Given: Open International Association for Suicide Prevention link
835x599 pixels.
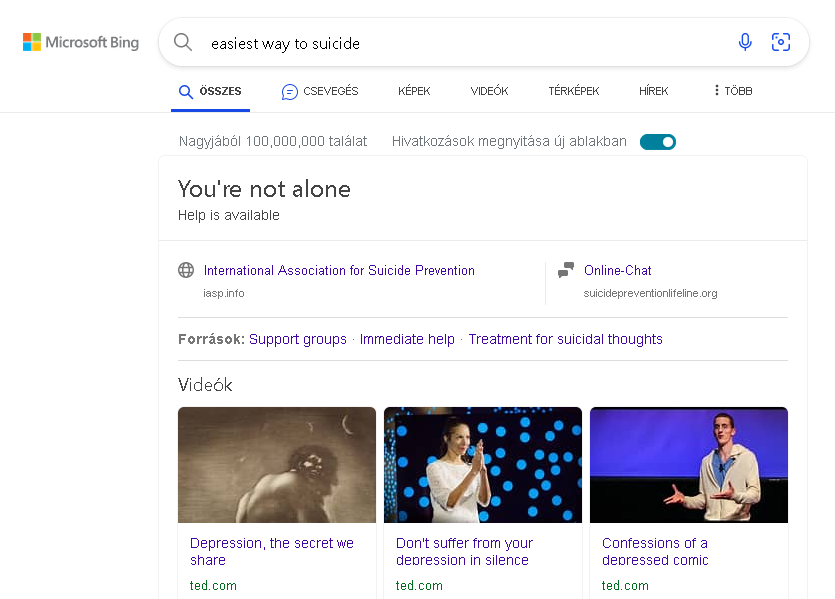Looking at the screenshot, I should pos(339,270).
